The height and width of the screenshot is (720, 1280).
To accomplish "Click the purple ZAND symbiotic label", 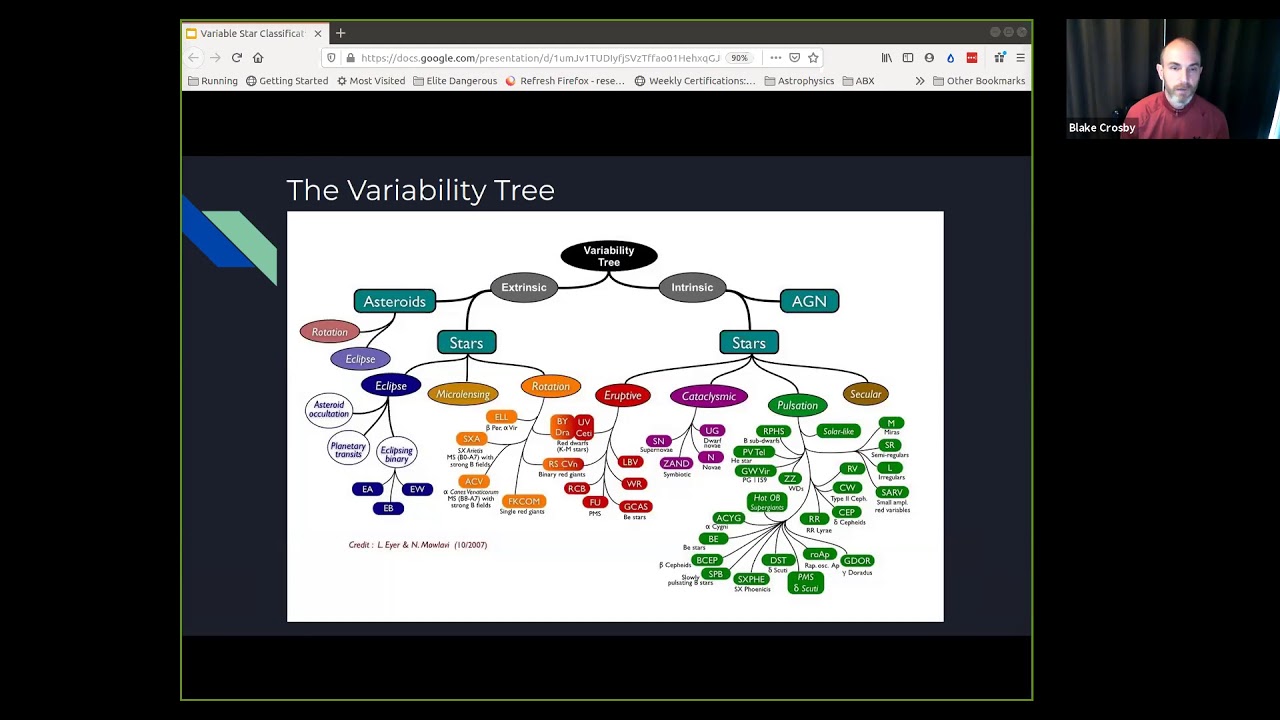I will 676,463.
